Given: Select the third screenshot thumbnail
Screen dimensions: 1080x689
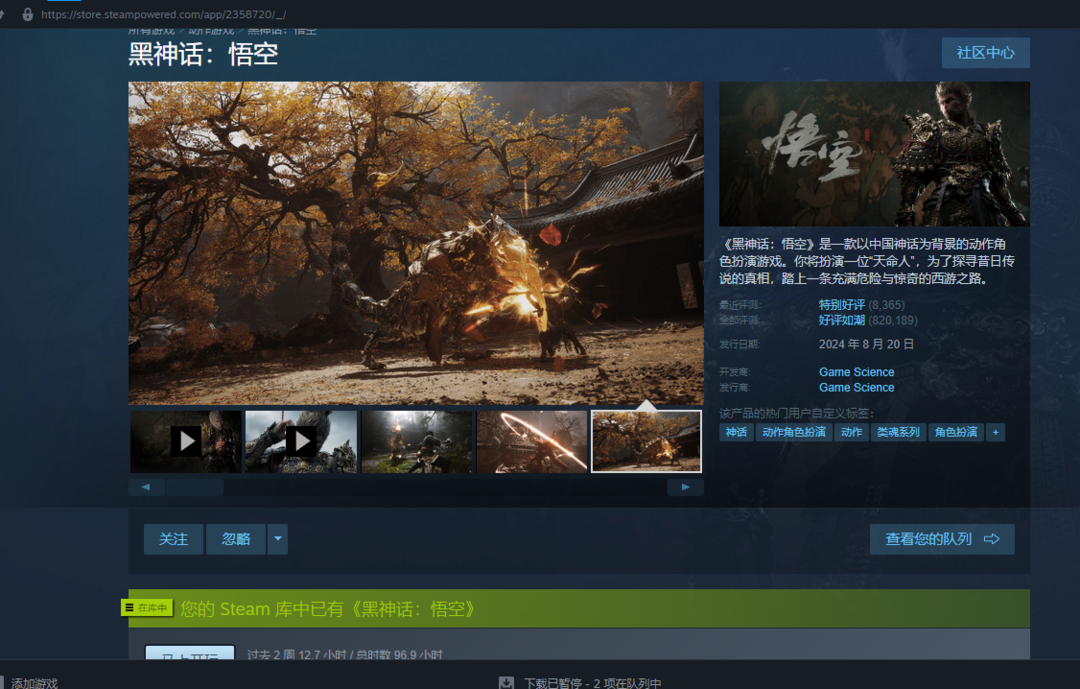Looking at the screenshot, I should coord(416,441).
